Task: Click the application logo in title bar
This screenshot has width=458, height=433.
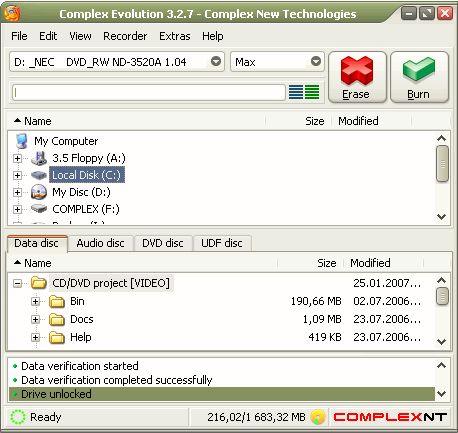Action: point(12,13)
